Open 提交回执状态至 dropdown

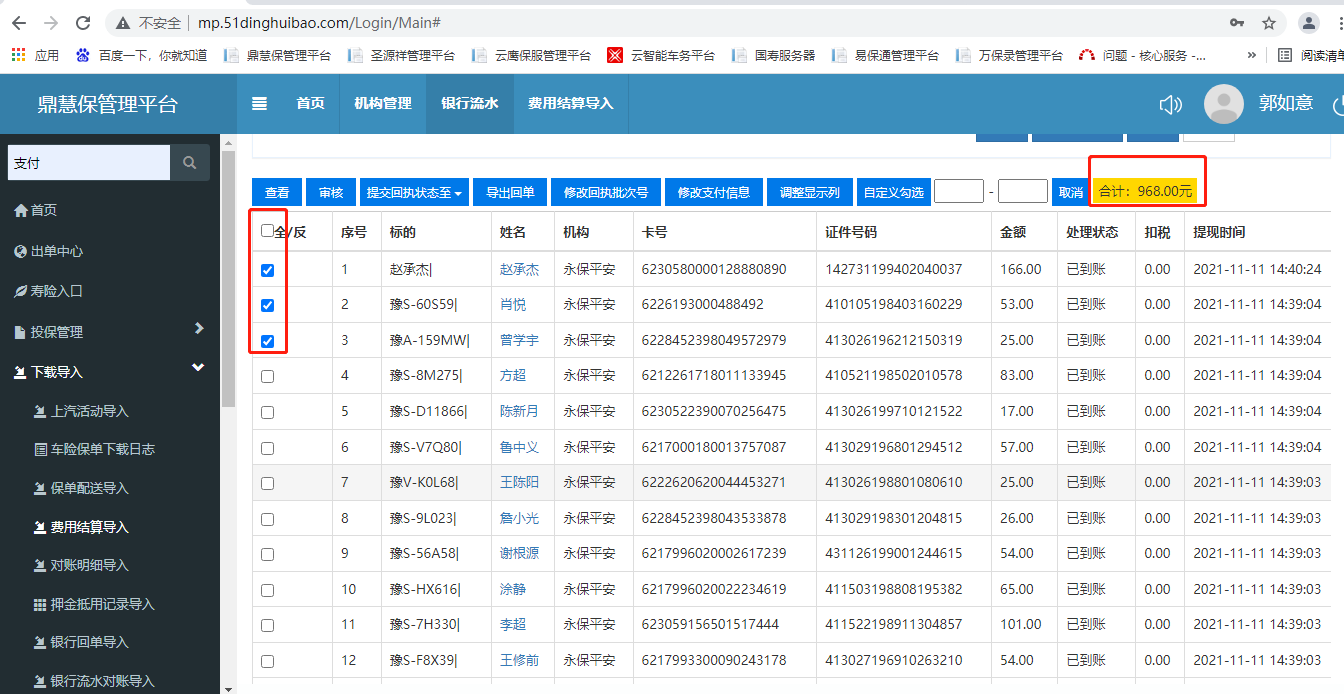(x=414, y=192)
